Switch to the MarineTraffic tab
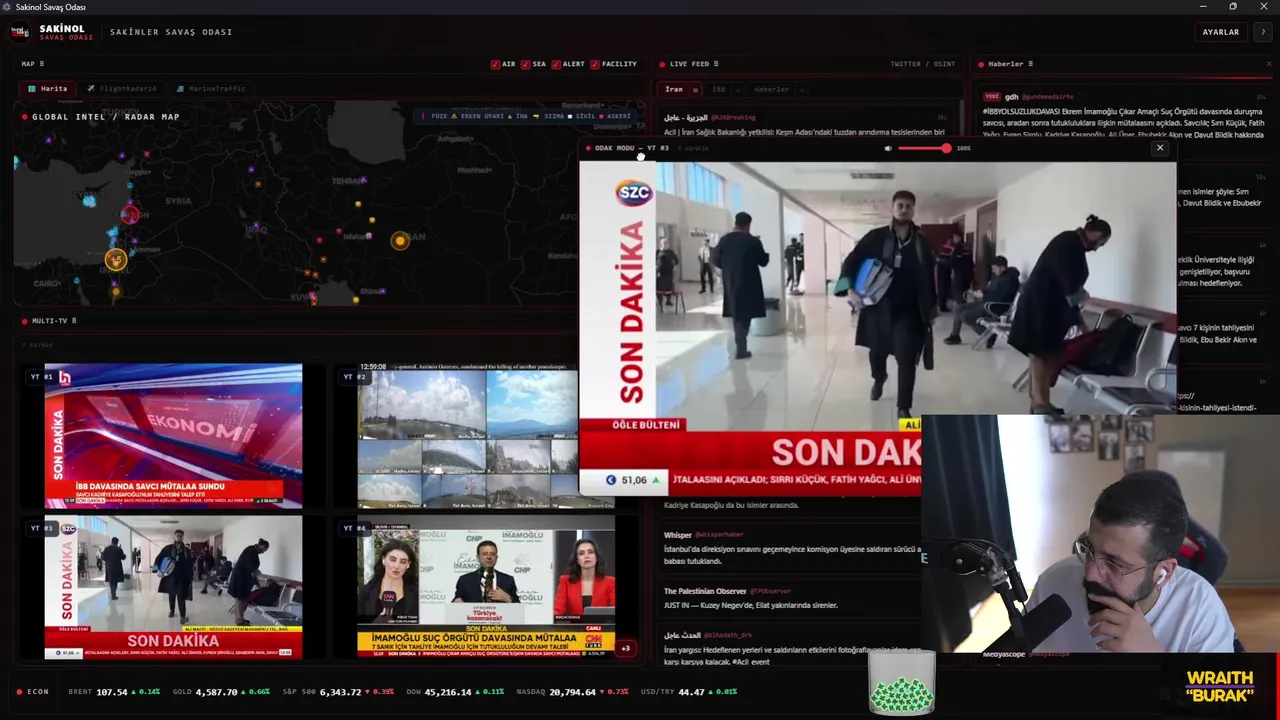This screenshot has height=720, width=1280. (x=210, y=89)
